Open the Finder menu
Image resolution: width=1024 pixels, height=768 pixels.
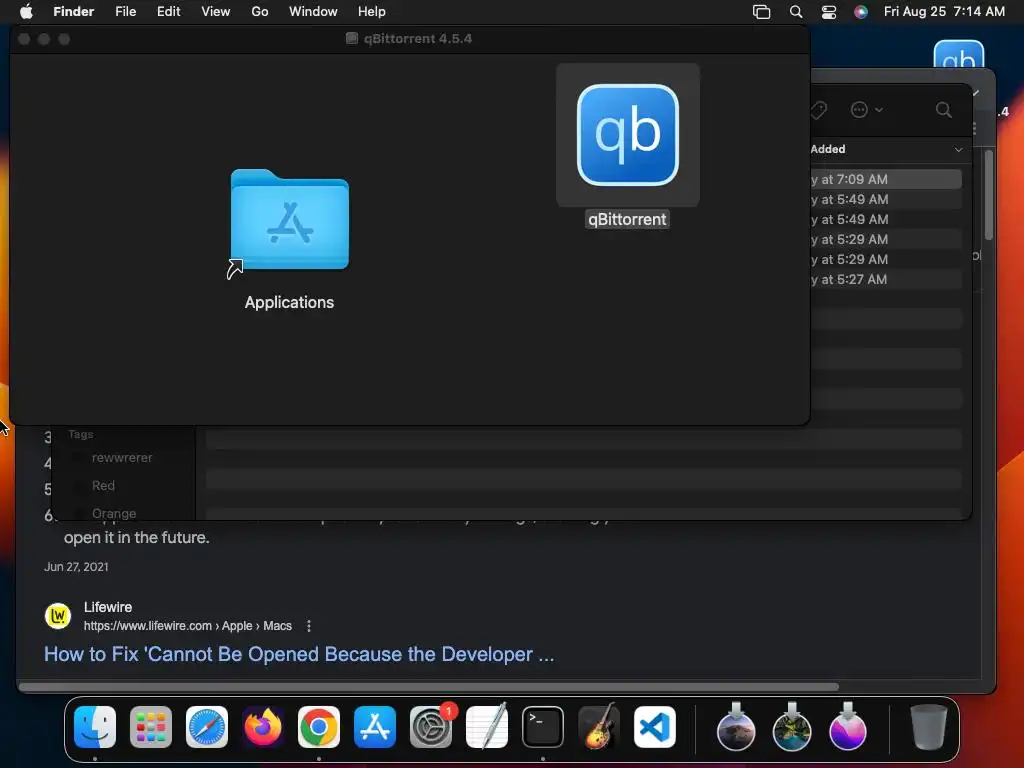(74, 11)
